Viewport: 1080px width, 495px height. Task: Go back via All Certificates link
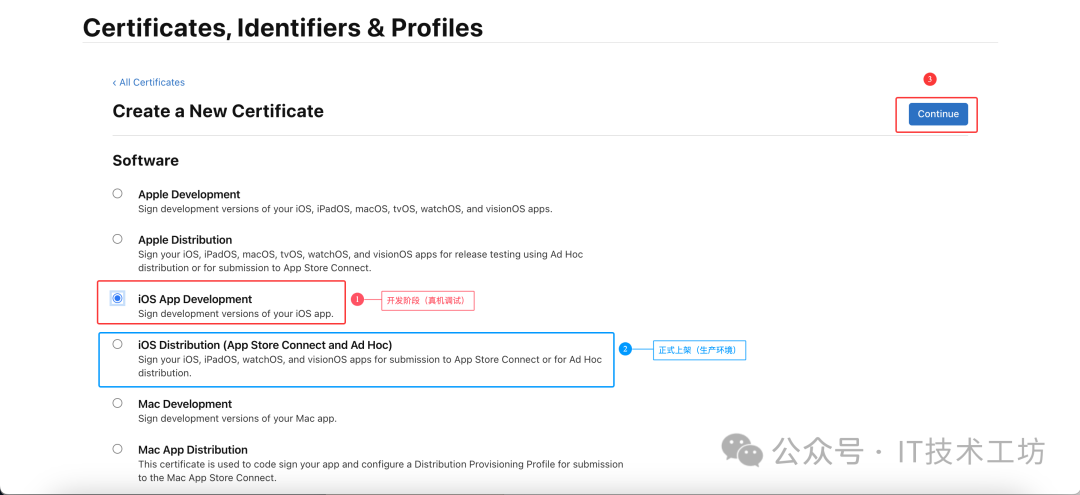click(149, 82)
